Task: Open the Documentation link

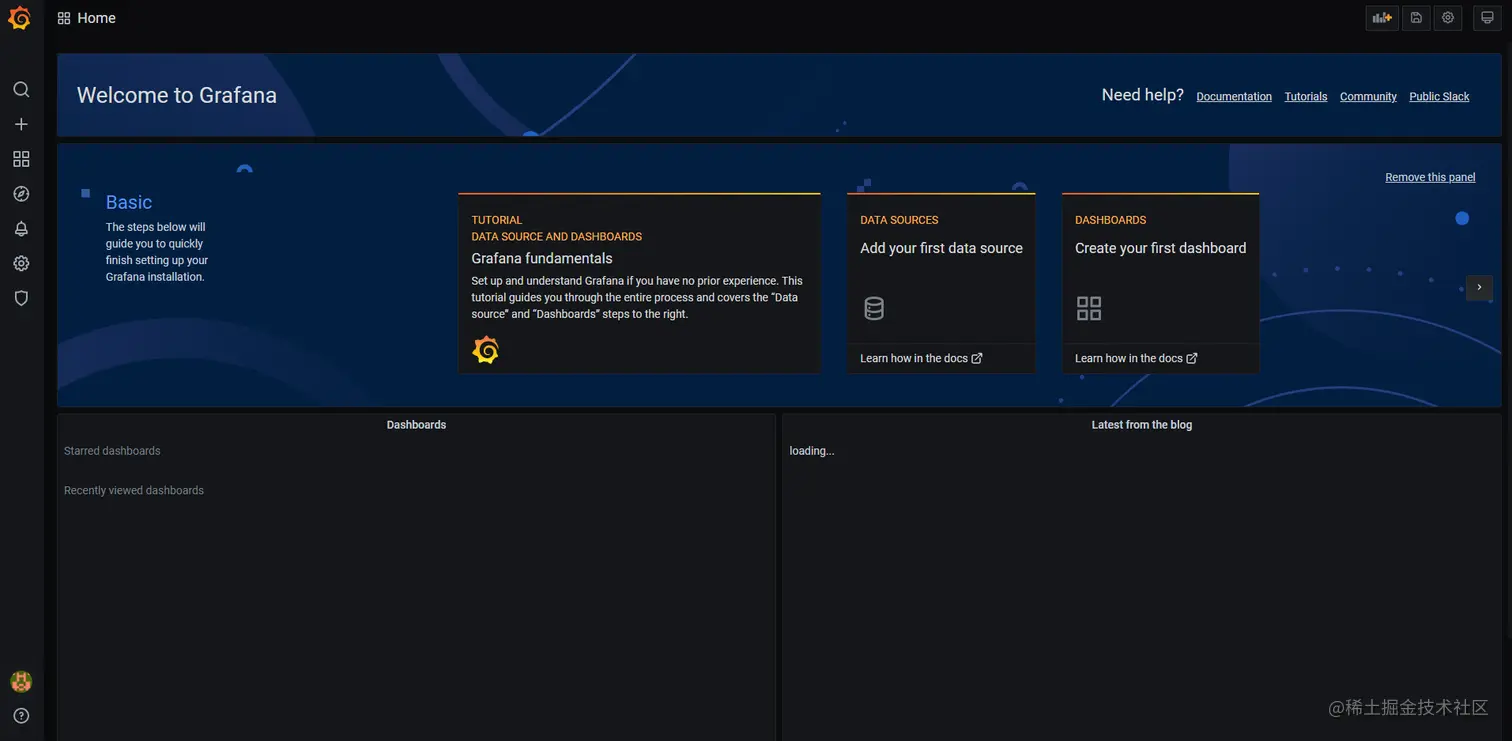Action: point(1234,97)
